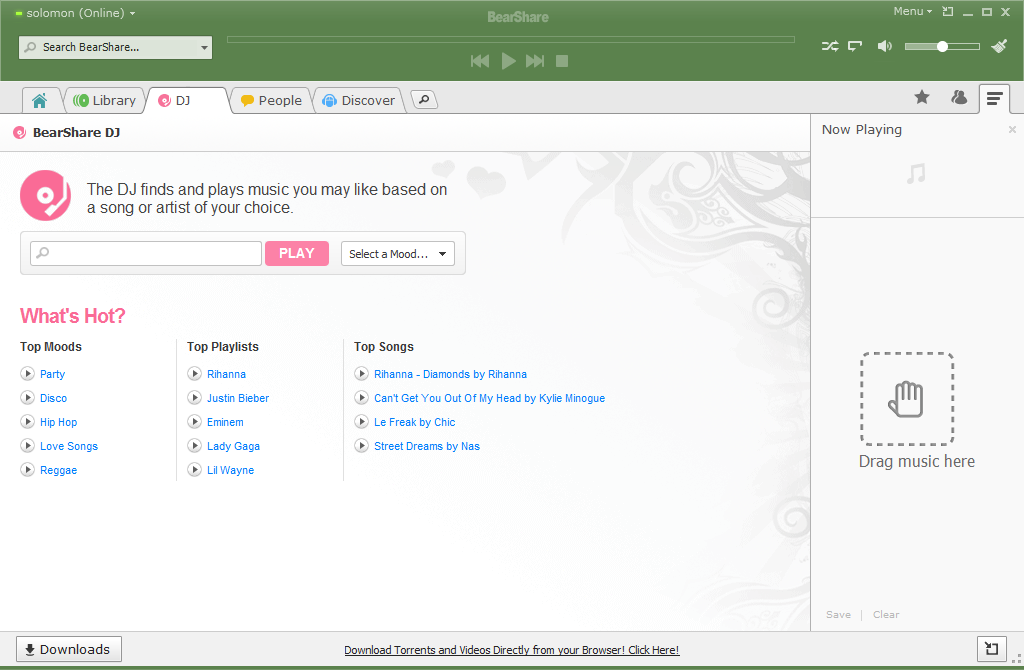
Task: Play Street Dreams by Nas icon
Action: [362, 446]
